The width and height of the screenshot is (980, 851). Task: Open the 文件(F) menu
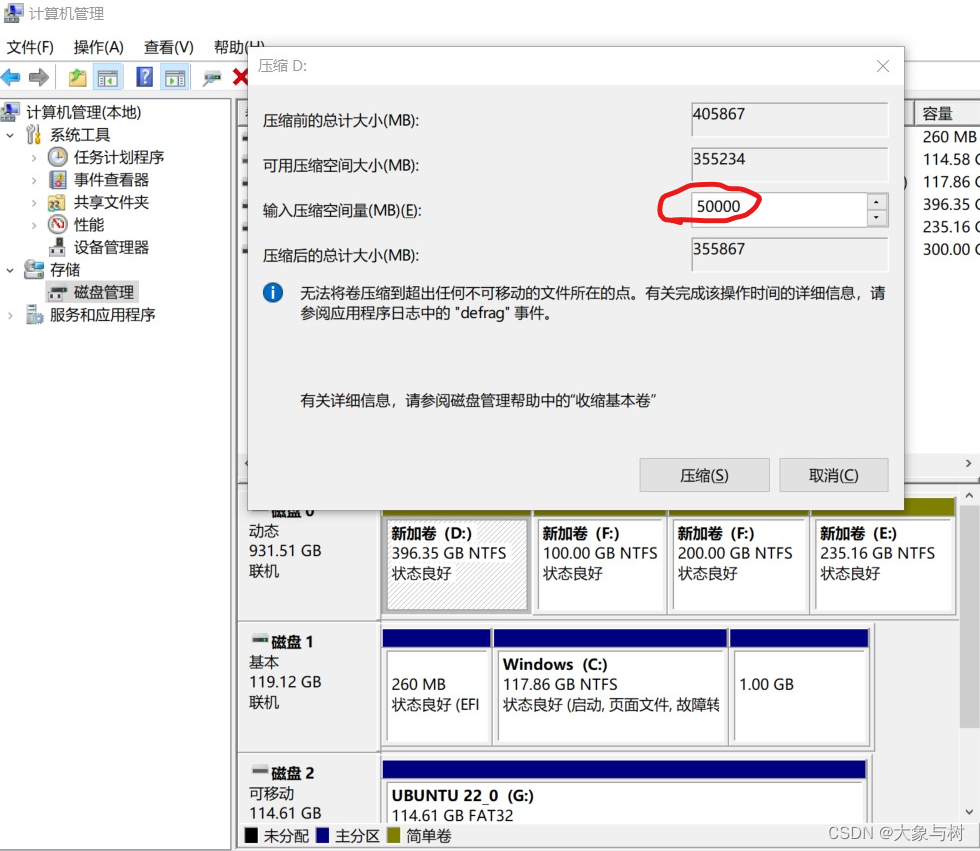30,47
